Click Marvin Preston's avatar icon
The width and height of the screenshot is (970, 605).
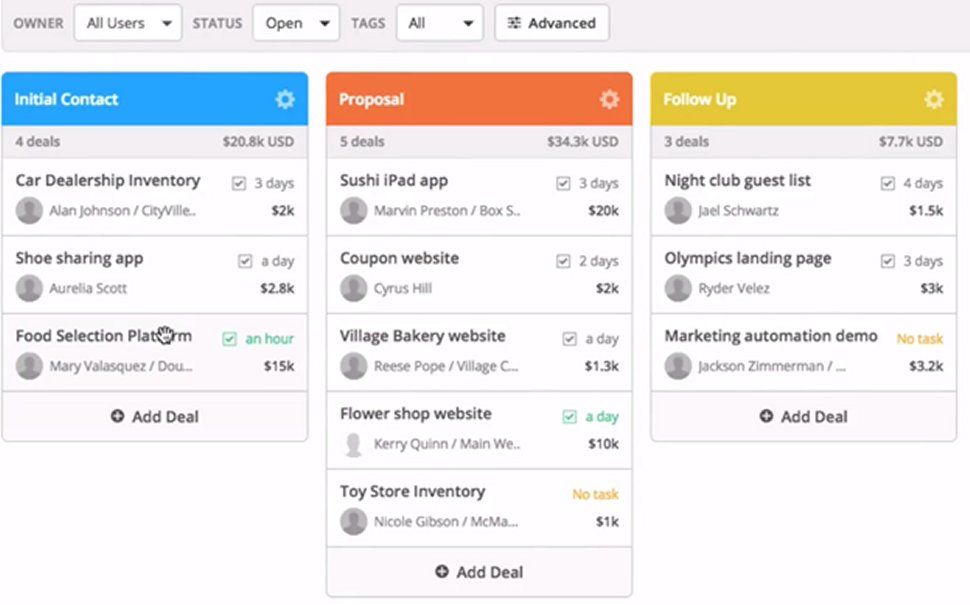coord(352,210)
